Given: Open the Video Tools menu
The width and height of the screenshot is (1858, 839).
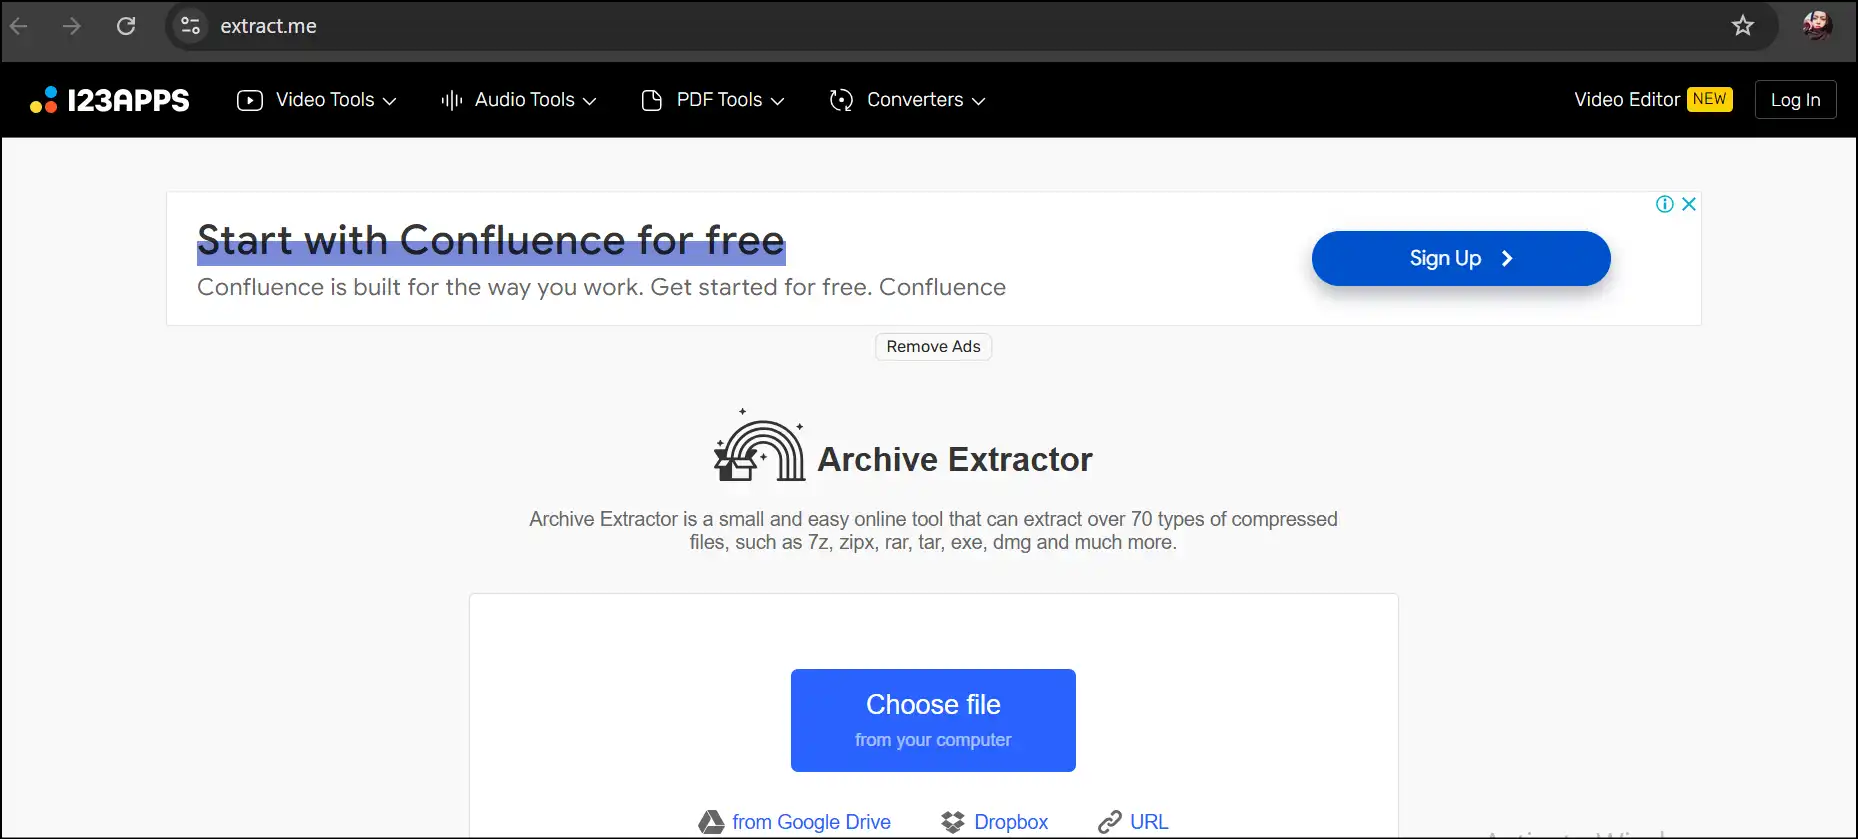Looking at the screenshot, I should [x=317, y=100].
